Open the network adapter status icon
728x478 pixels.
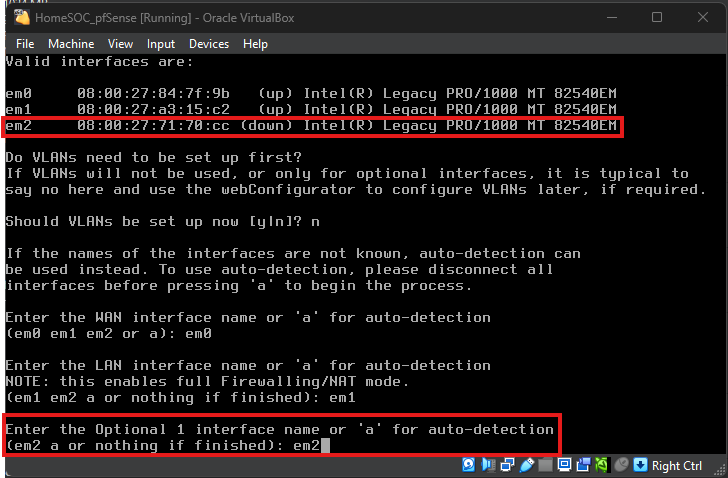tap(507, 465)
